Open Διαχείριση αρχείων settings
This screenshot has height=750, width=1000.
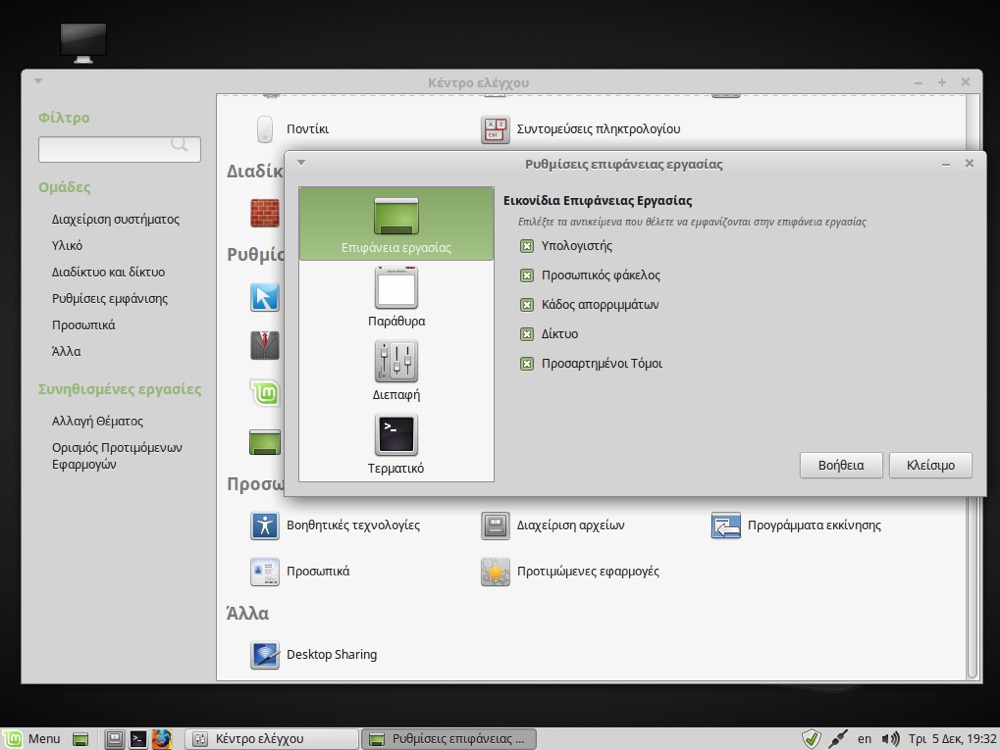pyautogui.click(x=496, y=525)
